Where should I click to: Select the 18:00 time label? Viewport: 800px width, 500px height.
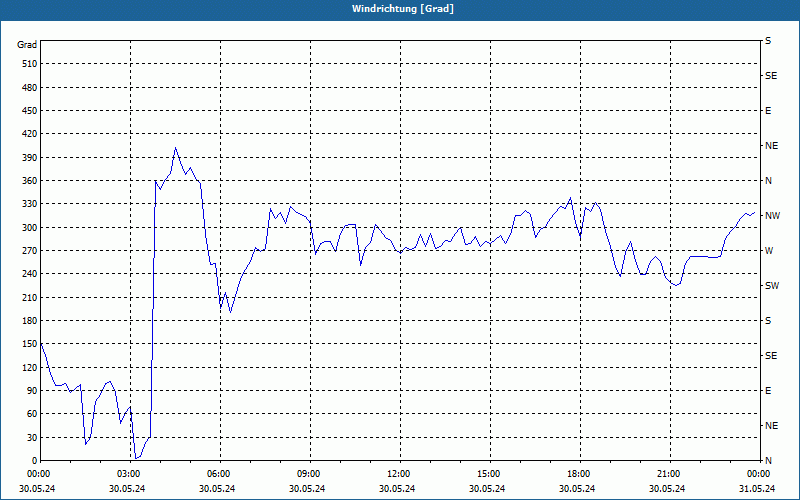tap(578, 474)
